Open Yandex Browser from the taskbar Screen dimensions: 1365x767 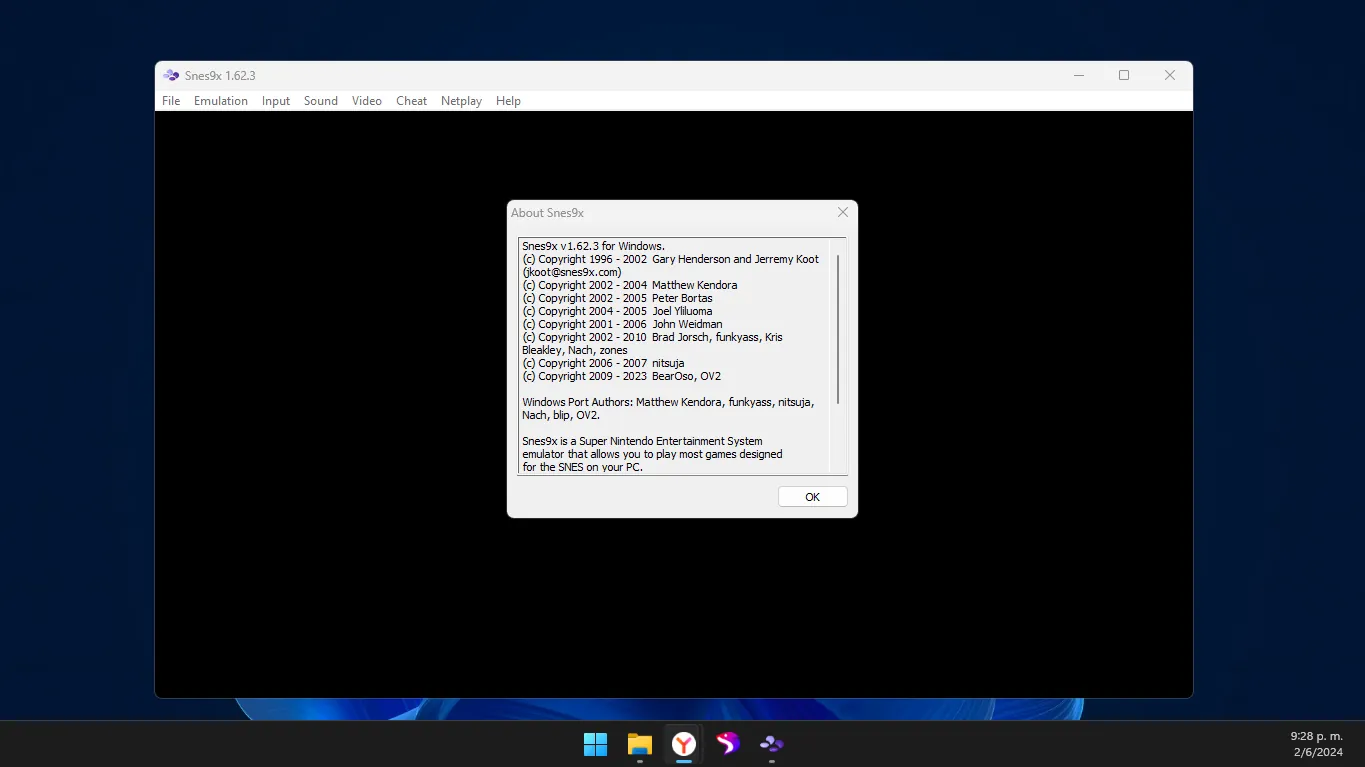(x=683, y=744)
